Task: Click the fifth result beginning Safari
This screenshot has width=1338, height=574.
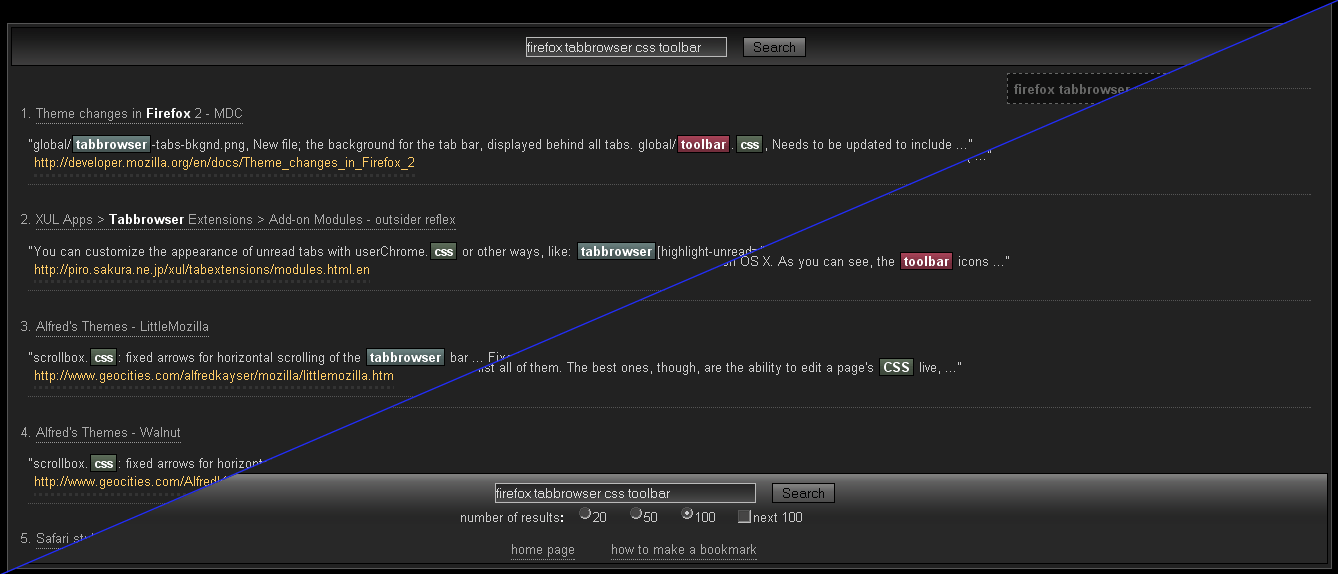Action: pos(65,539)
